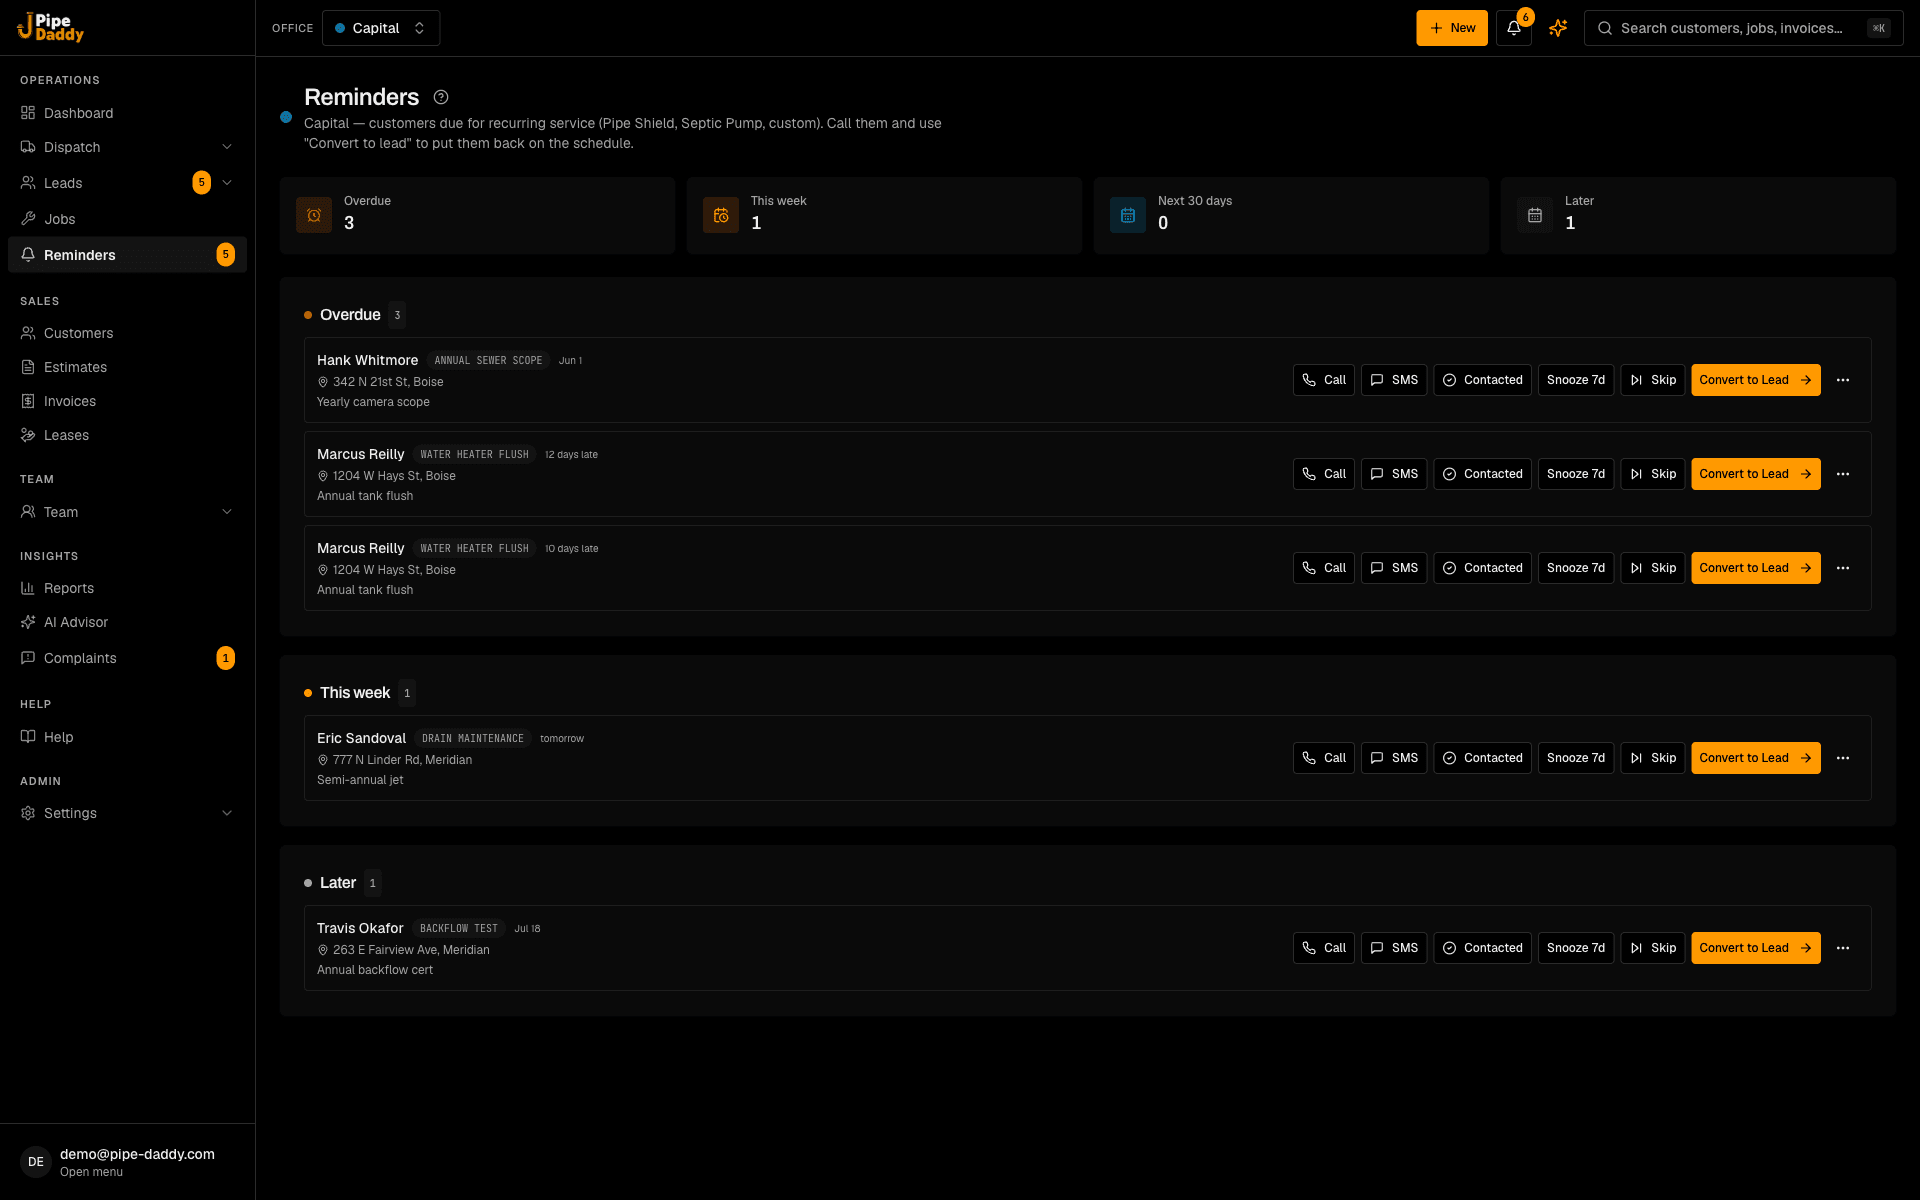Expand the Team menu chevron
1920x1200 pixels.
pos(227,512)
